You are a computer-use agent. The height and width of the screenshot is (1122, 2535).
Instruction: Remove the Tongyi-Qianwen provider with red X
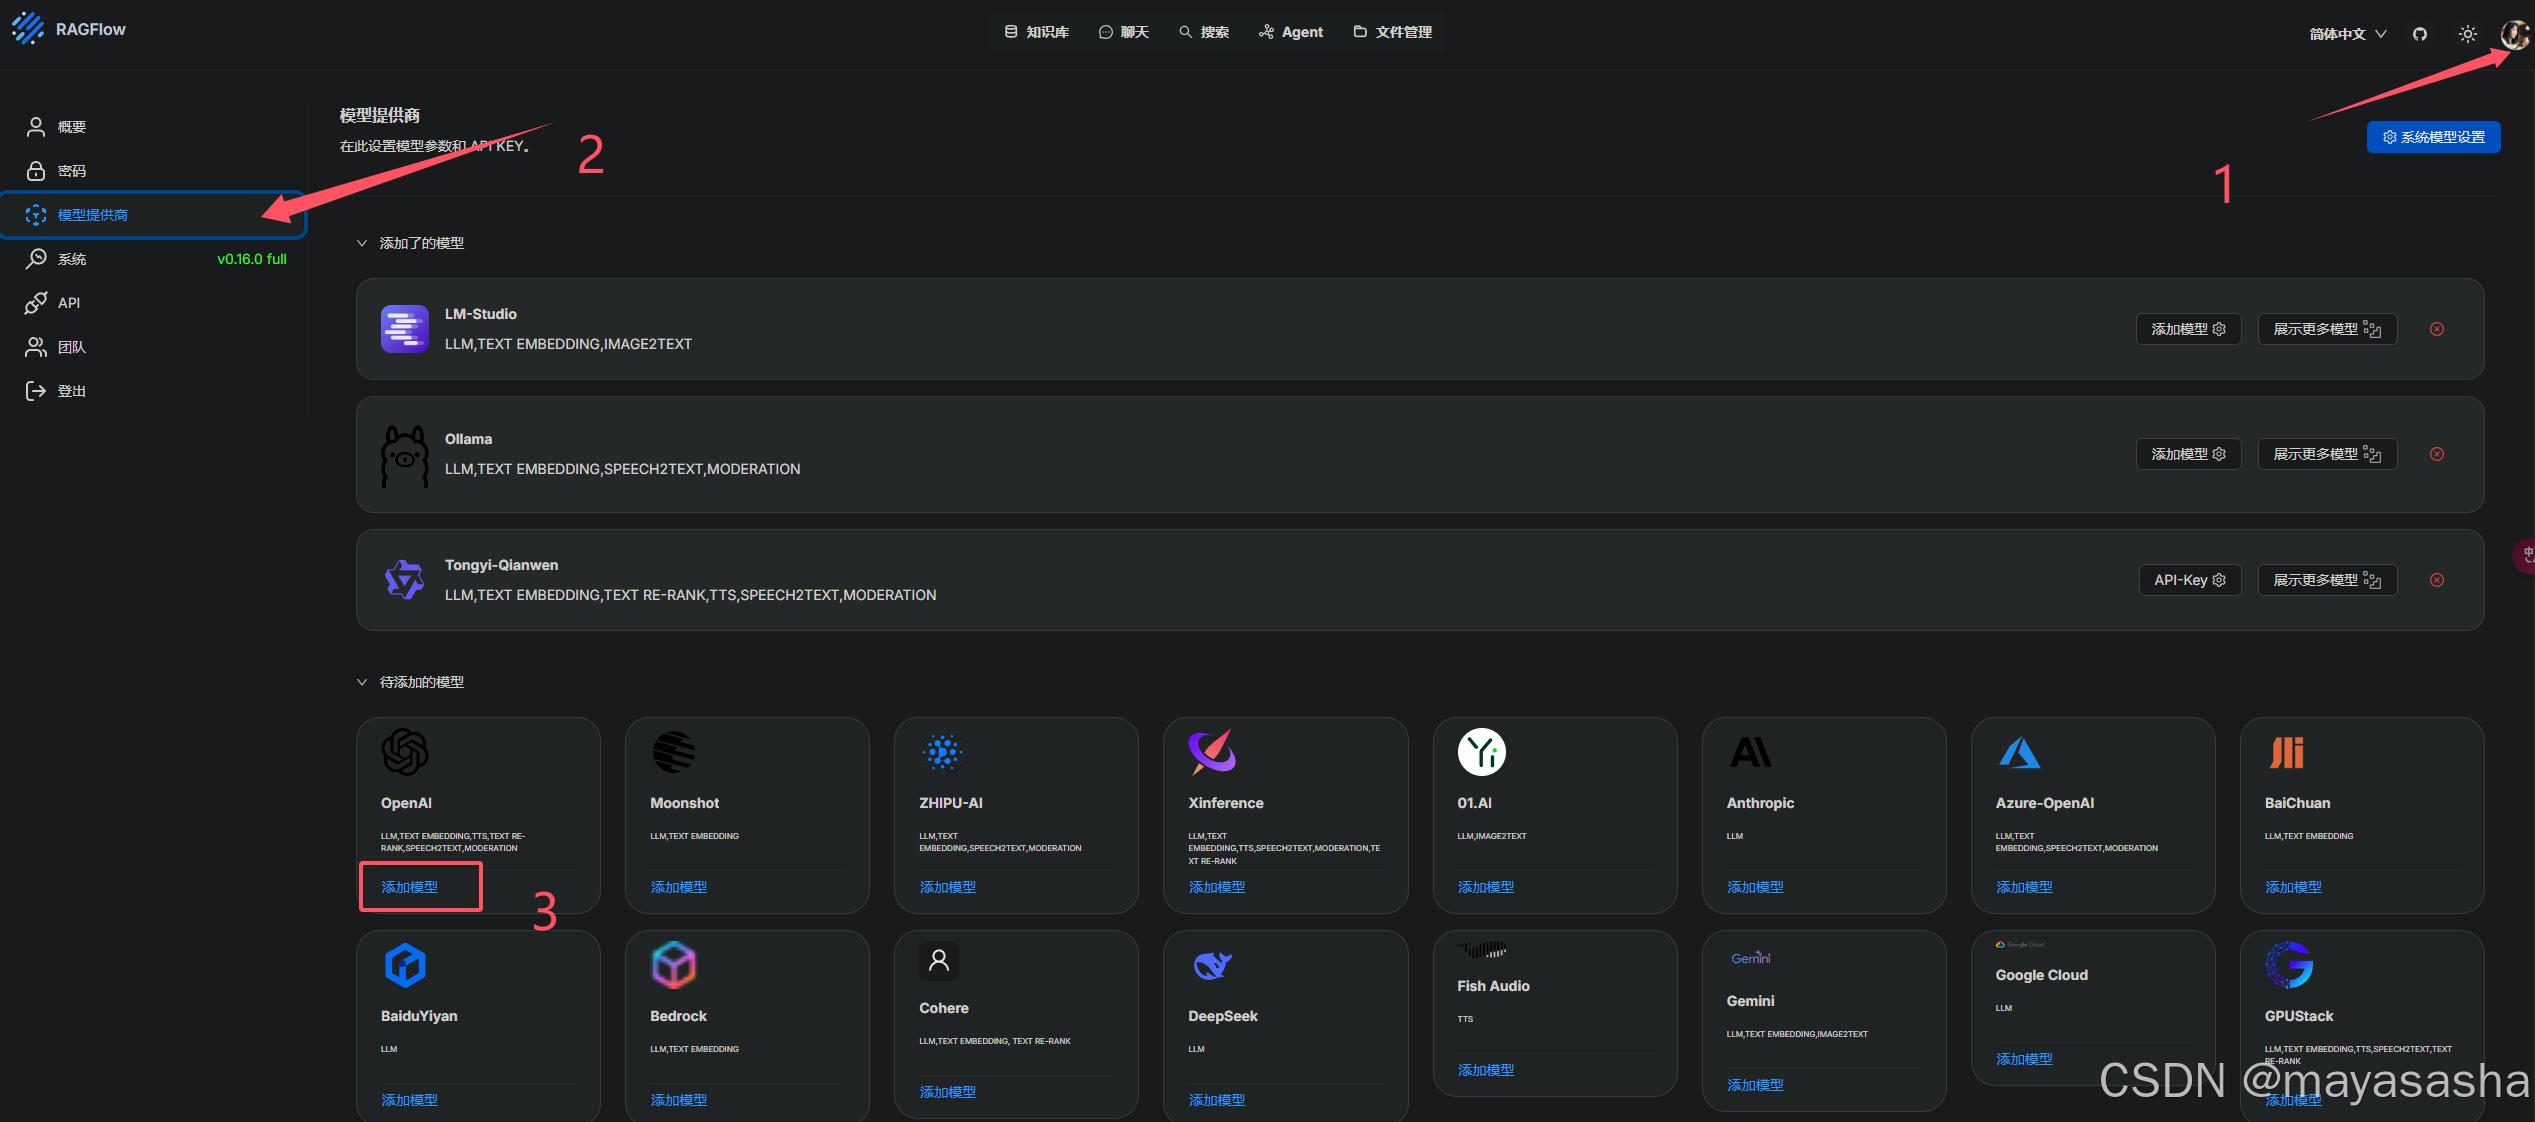coord(2437,580)
